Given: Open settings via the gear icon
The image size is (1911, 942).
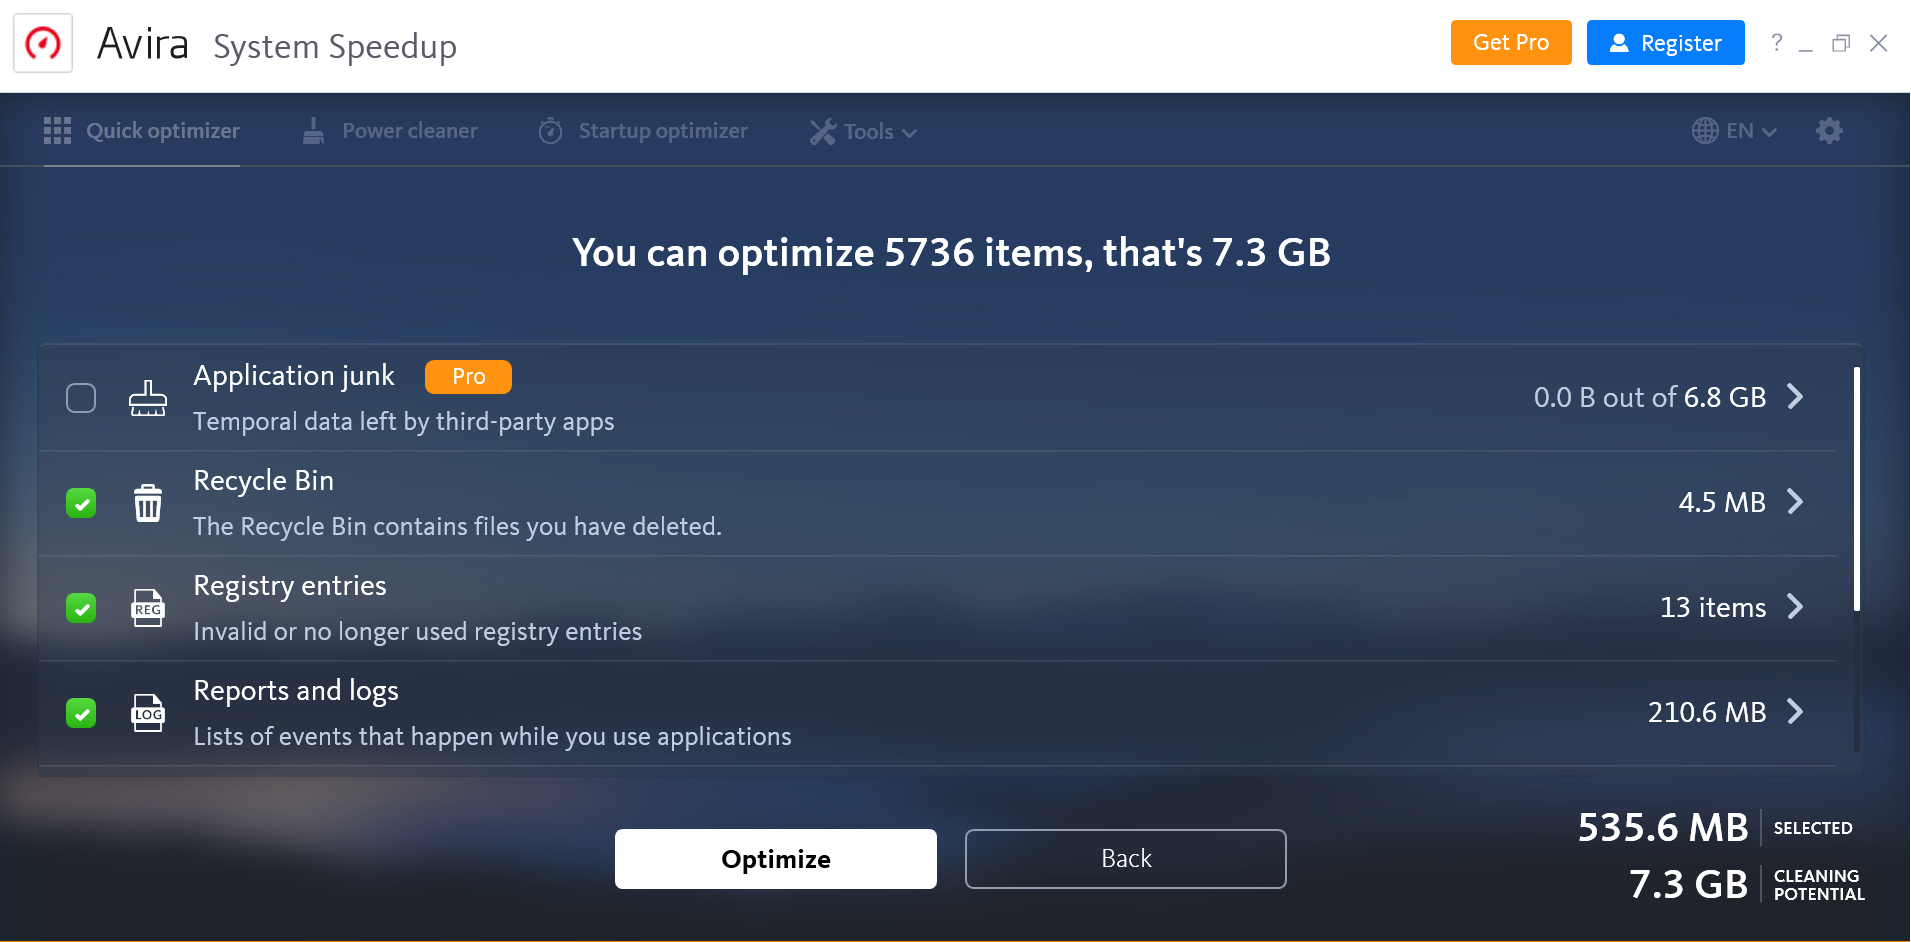Looking at the screenshot, I should (x=1829, y=131).
